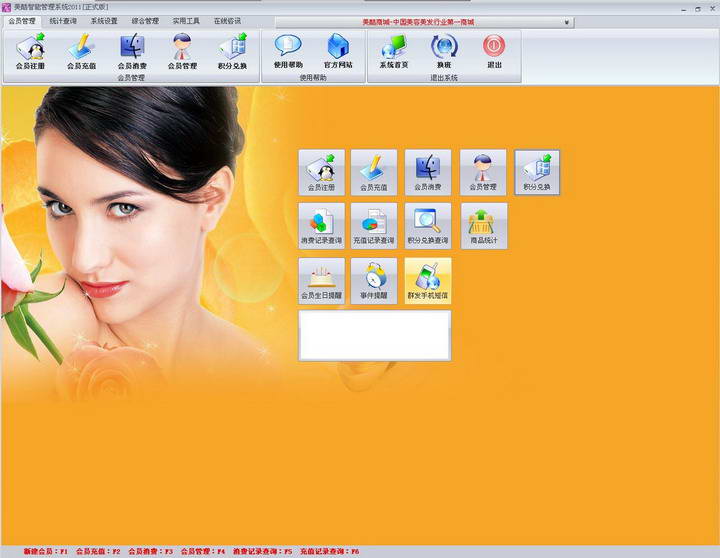Click highlighted 积分兑换 tile in center panel

pos(537,173)
